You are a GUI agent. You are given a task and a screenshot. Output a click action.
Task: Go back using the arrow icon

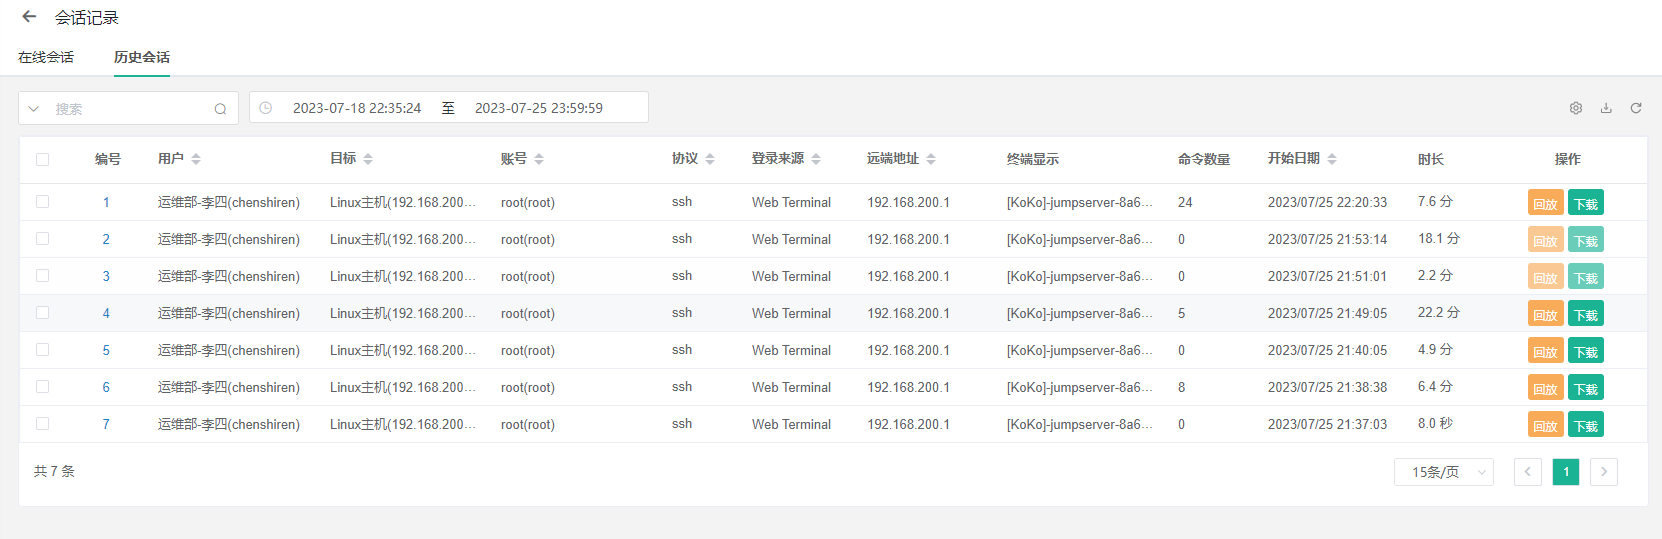coord(29,17)
